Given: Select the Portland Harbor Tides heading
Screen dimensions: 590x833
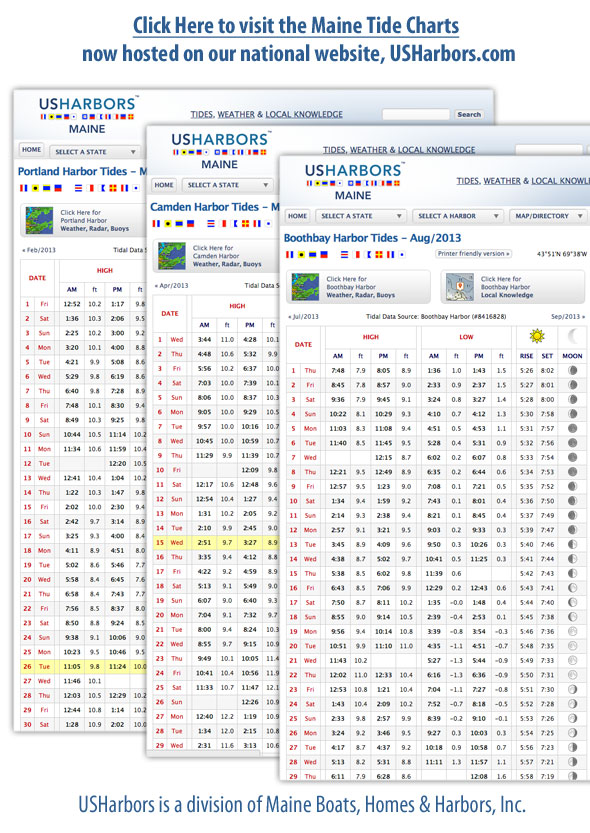Looking at the screenshot, I should pyautogui.click(x=82, y=172).
